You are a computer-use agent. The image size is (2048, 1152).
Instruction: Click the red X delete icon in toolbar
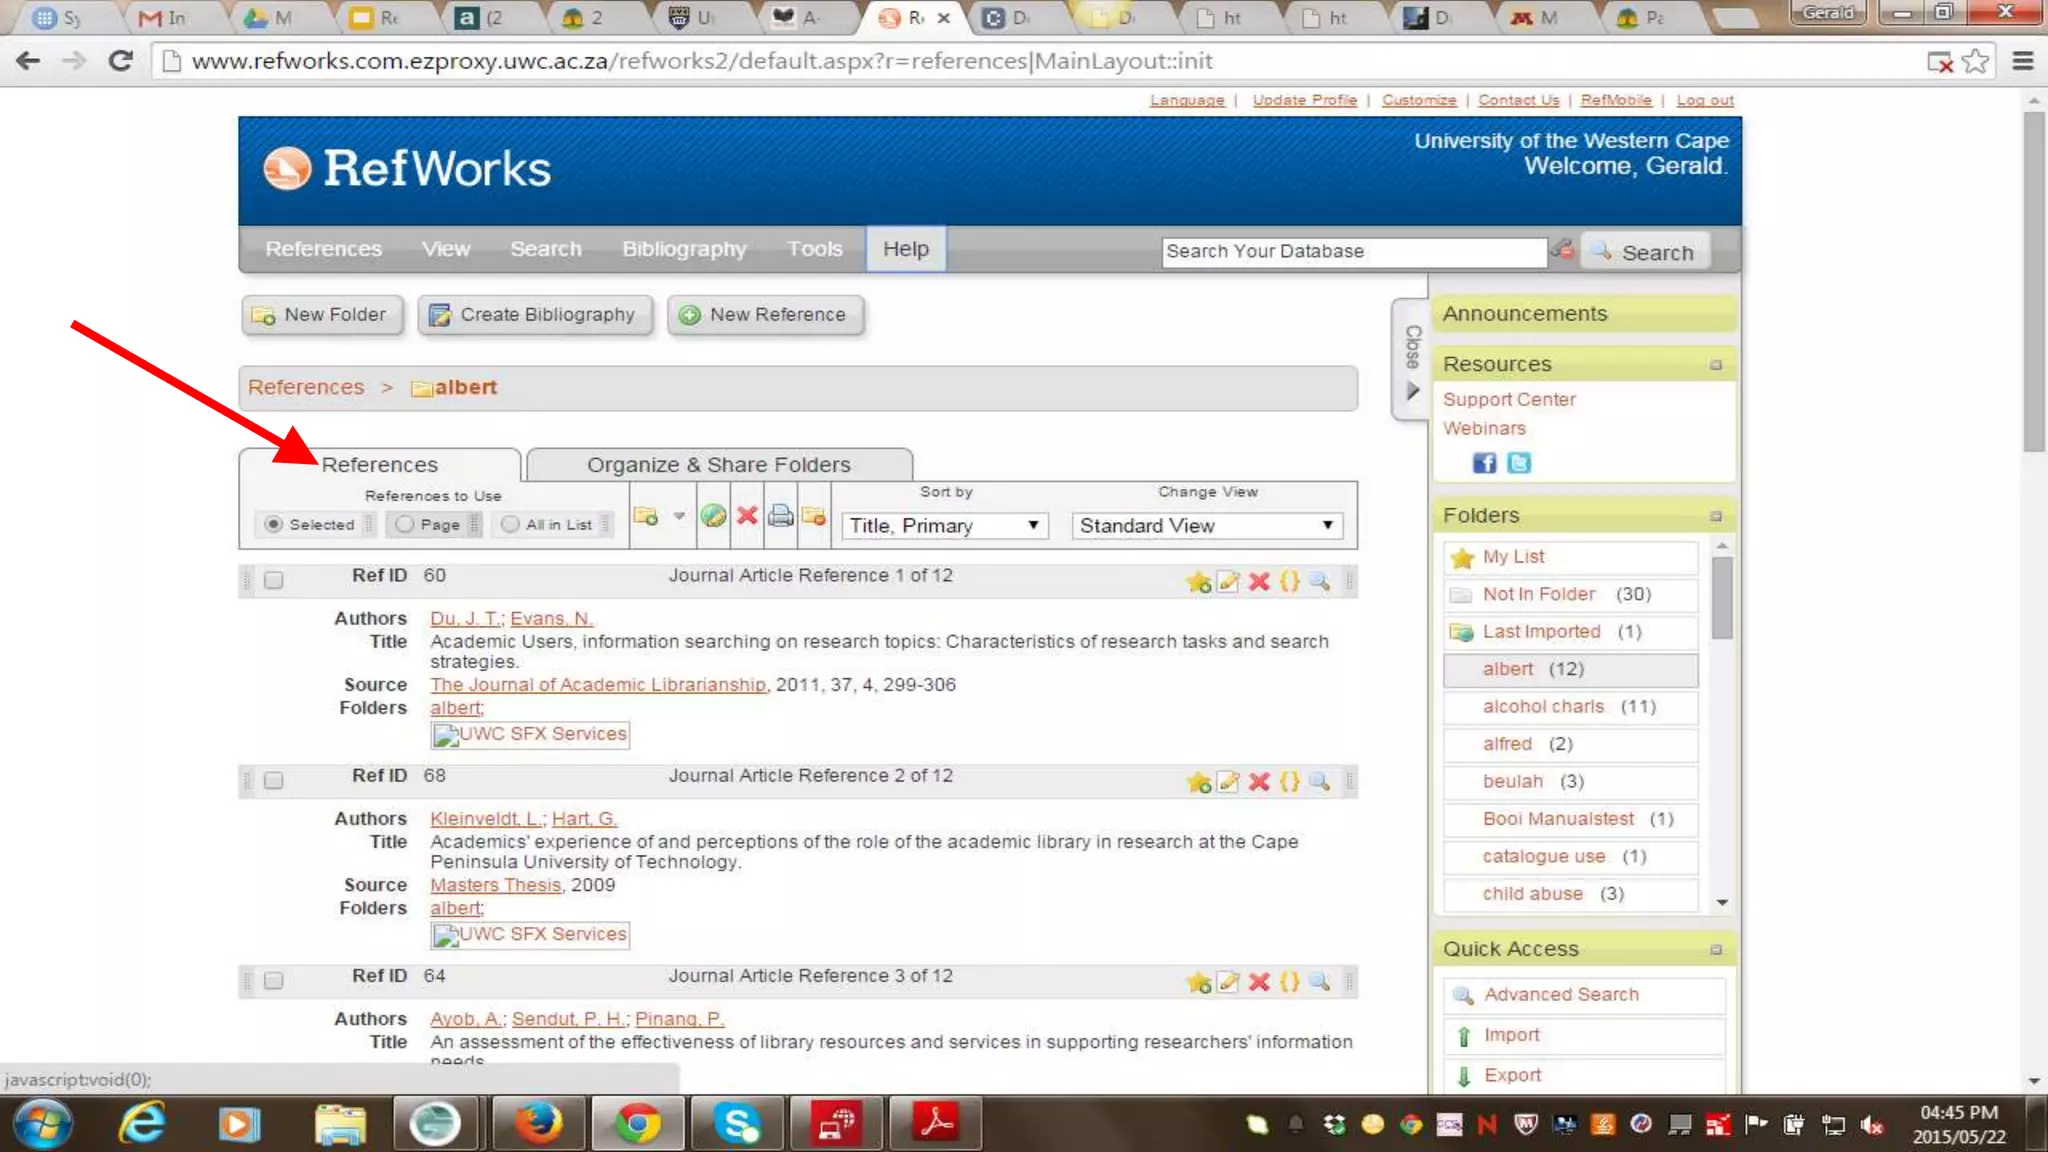click(747, 516)
